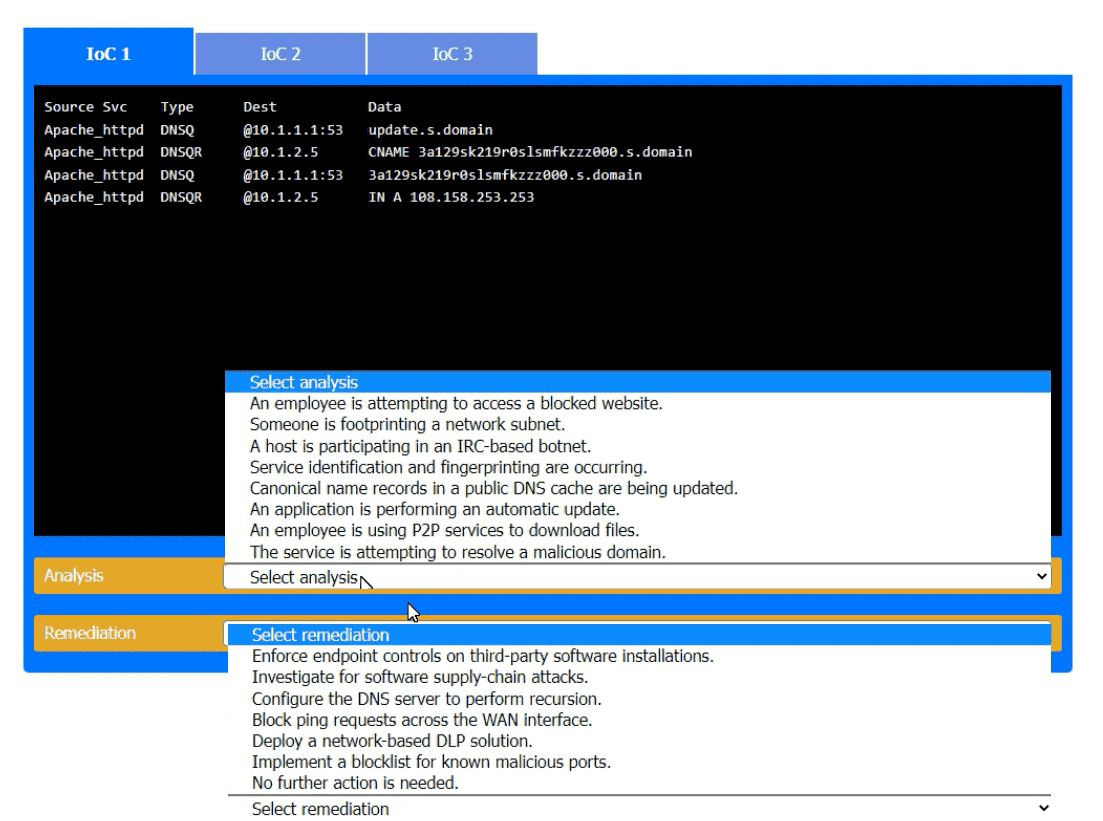Viewport: 1103px width, 821px height.
Task: Switch to the IoC 3 tab
Action: tap(452, 54)
